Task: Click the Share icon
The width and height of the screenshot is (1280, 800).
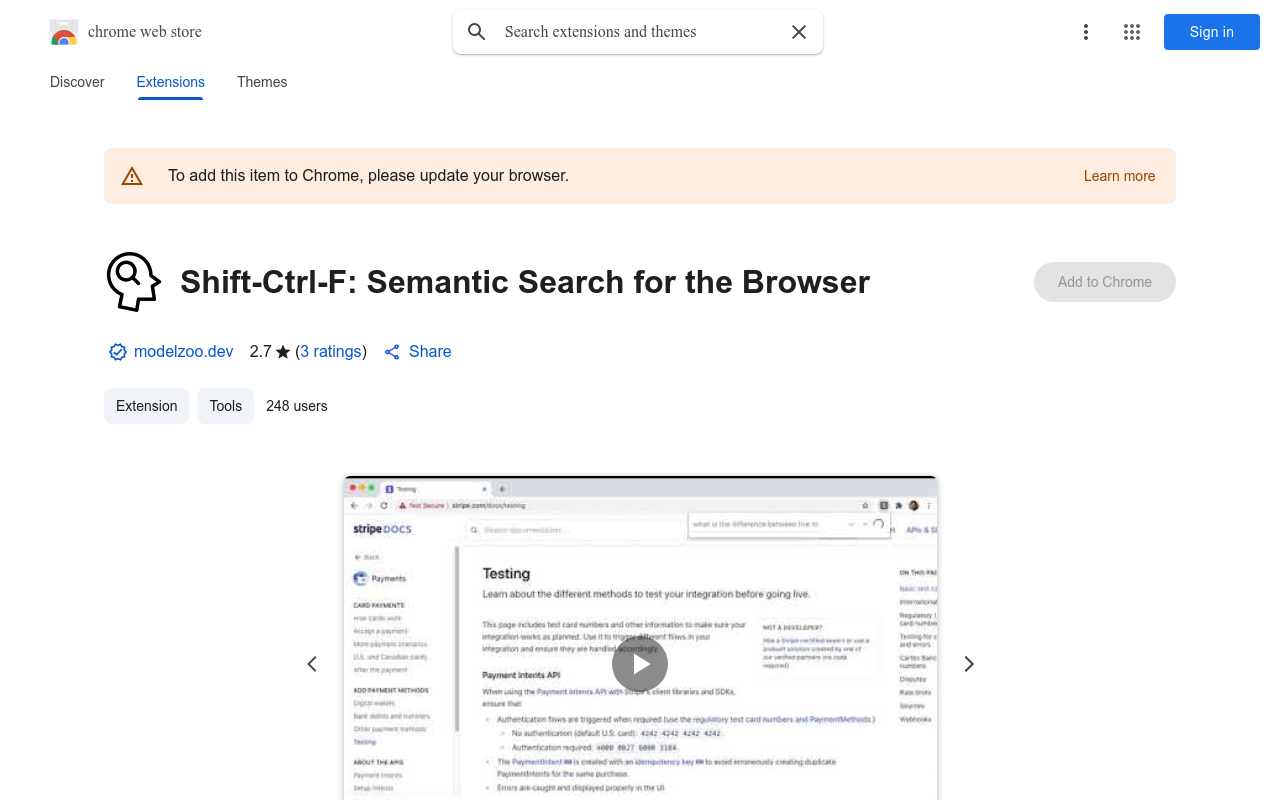Action: coord(392,352)
